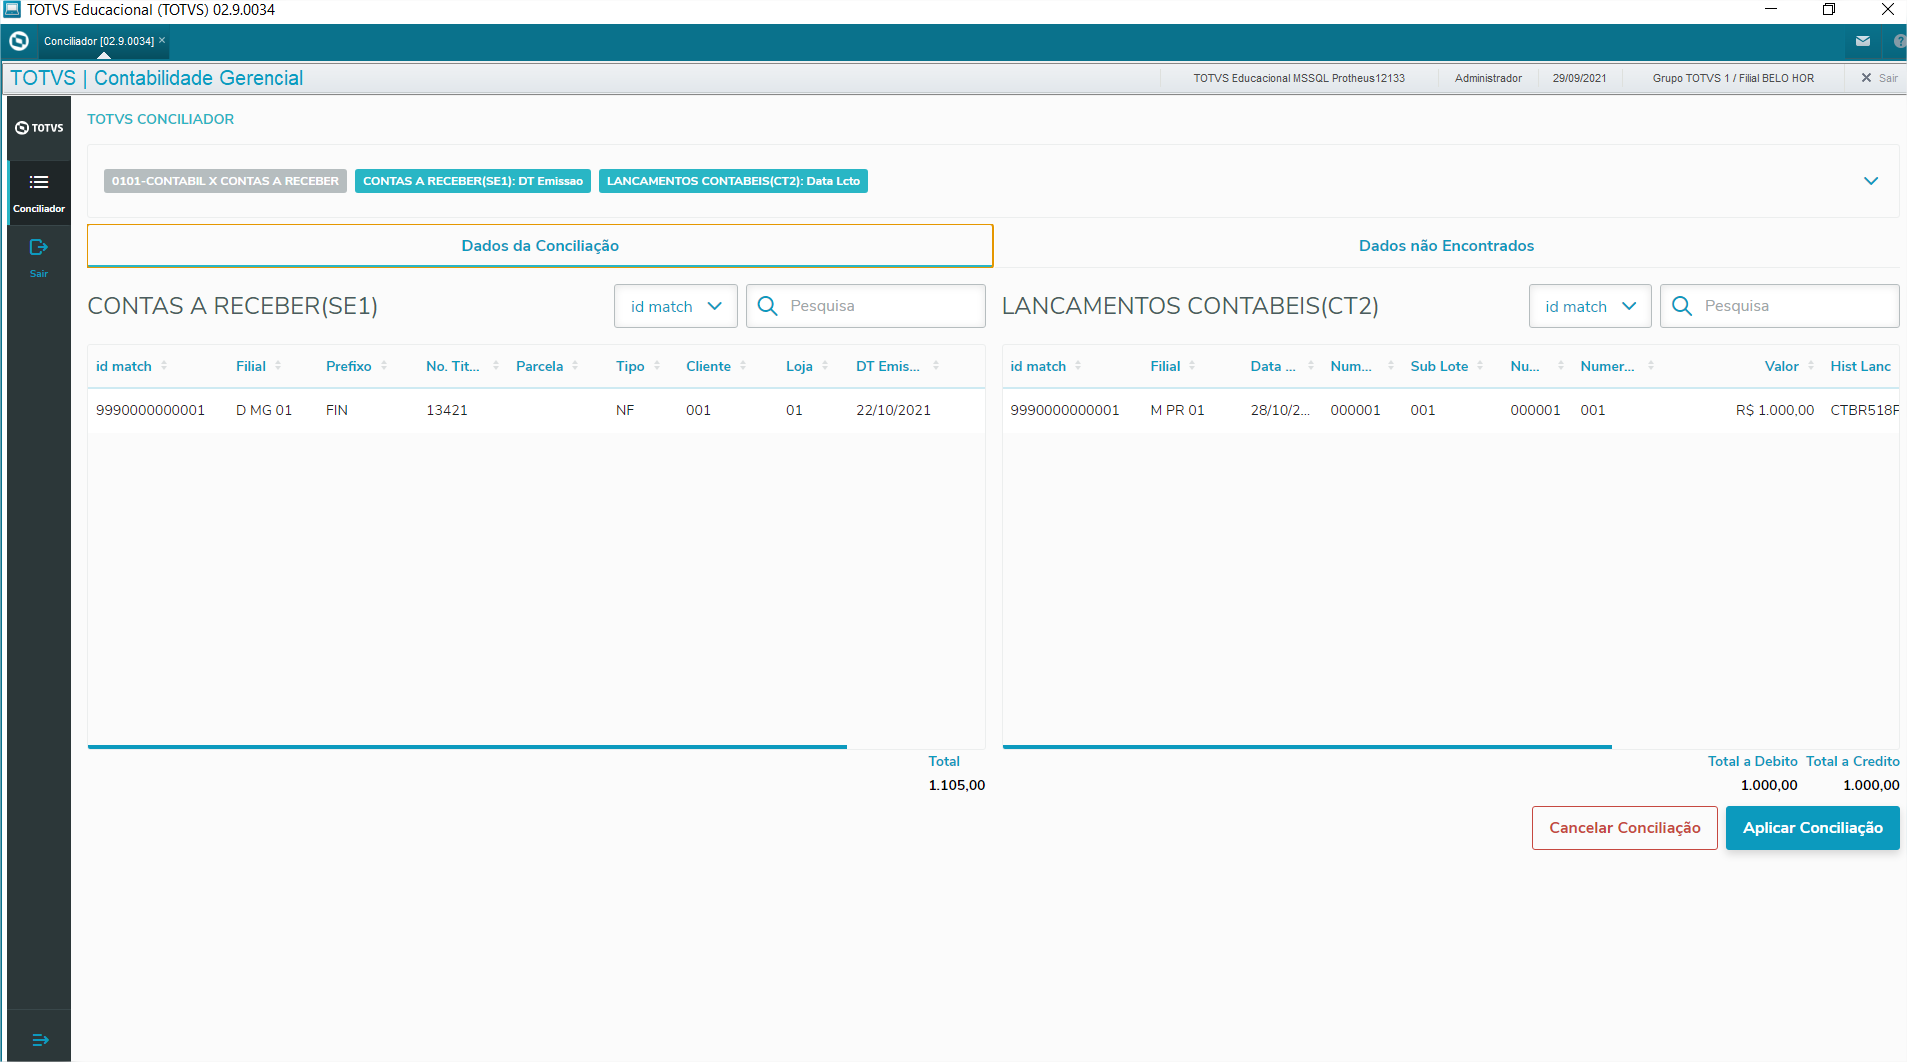The height and width of the screenshot is (1062, 1907).
Task: Expand the sidebar with the bottom arrow icon
Action: click(x=40, y=1040)
